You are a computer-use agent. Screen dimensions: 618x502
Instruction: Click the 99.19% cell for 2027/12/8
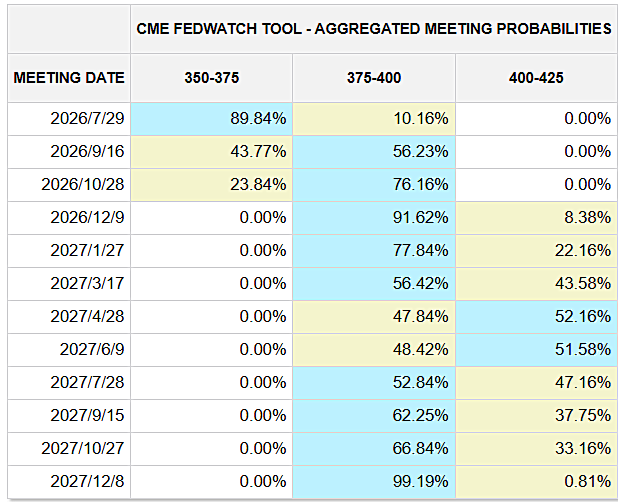pos(374,482)
